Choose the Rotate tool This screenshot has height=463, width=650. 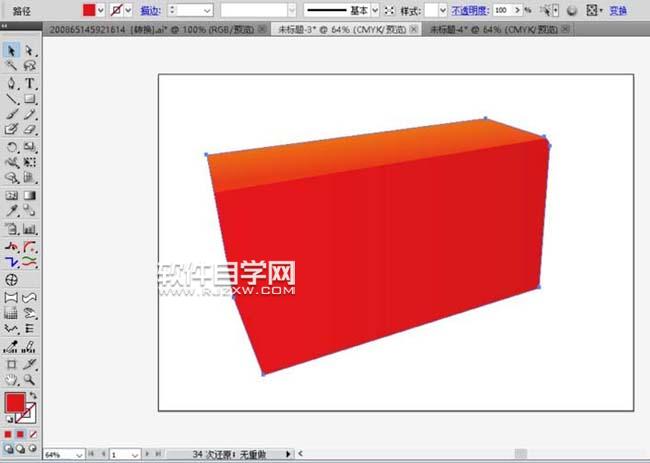[11, 147]
